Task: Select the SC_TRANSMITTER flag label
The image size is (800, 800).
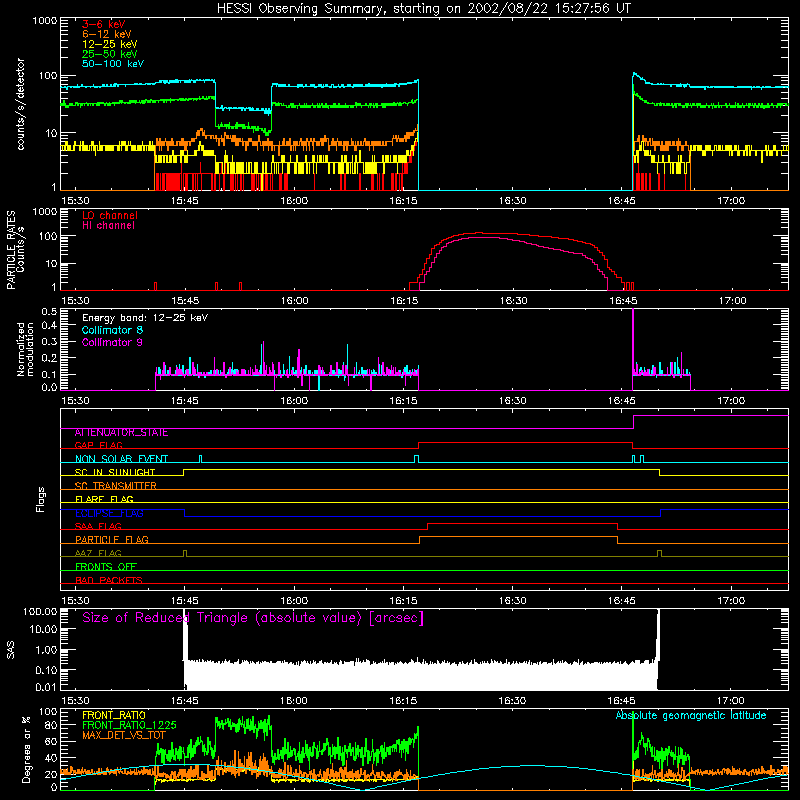Action: 116,486
